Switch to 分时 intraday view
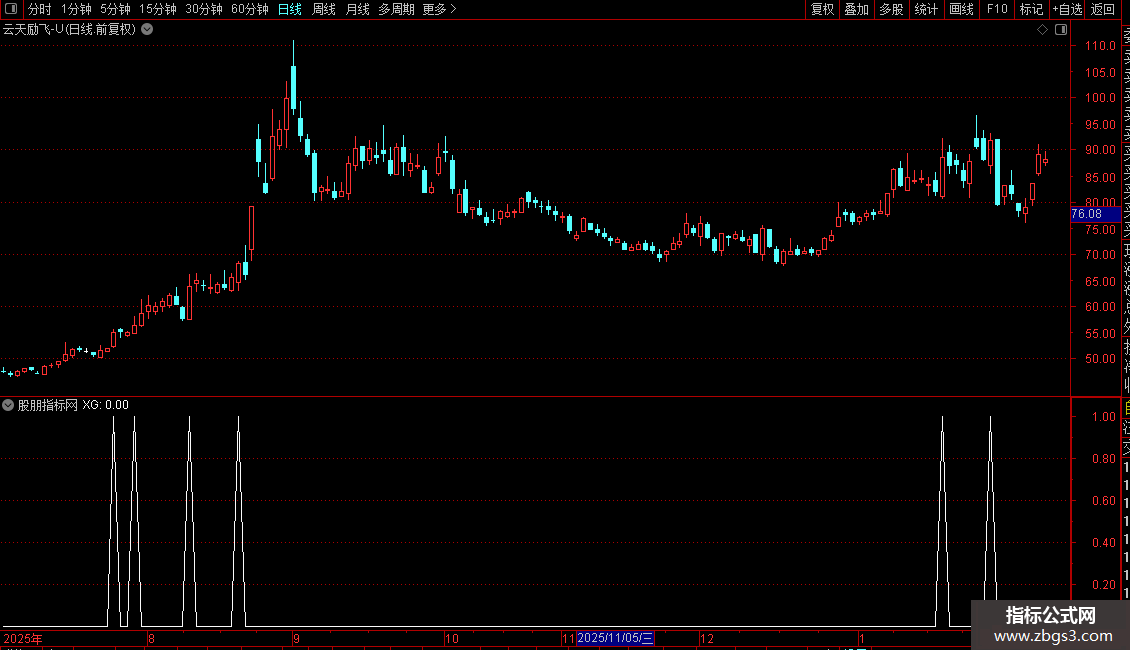Image resolution: width=1130 pixels, height=650 pixels. pos(40,9)
